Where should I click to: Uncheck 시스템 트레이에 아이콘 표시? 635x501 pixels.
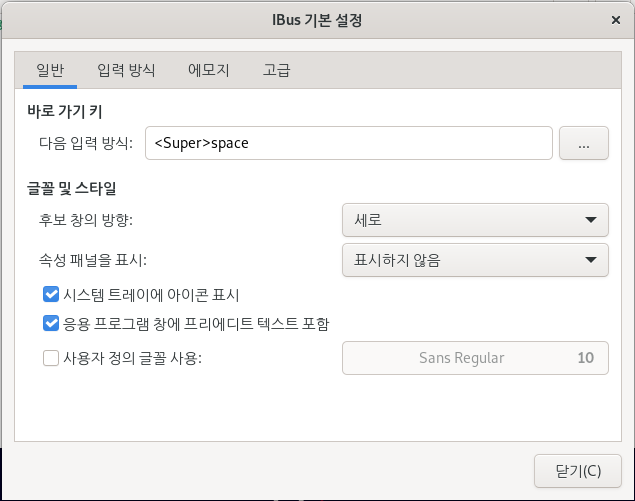coord(51,294)
